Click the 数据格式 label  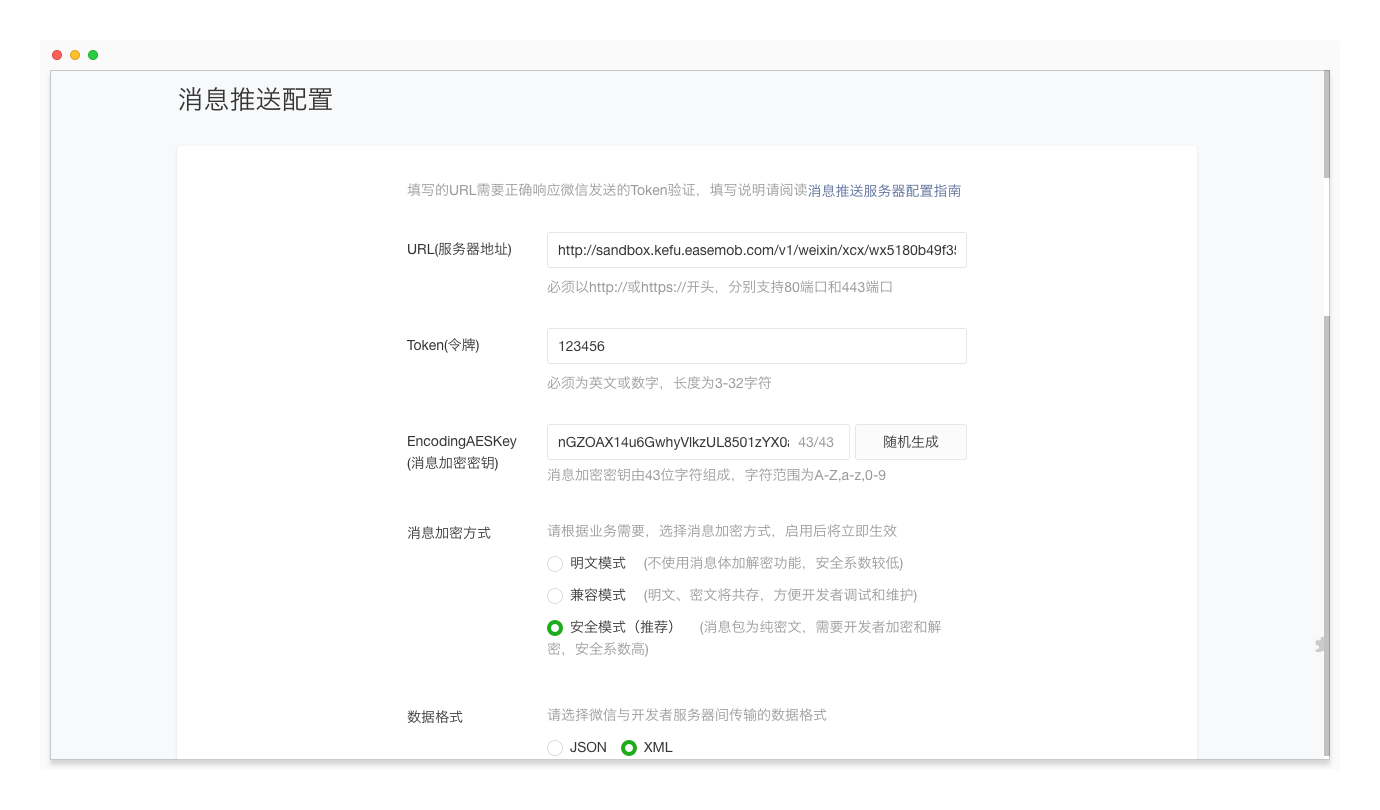click(x=435, y=717)
